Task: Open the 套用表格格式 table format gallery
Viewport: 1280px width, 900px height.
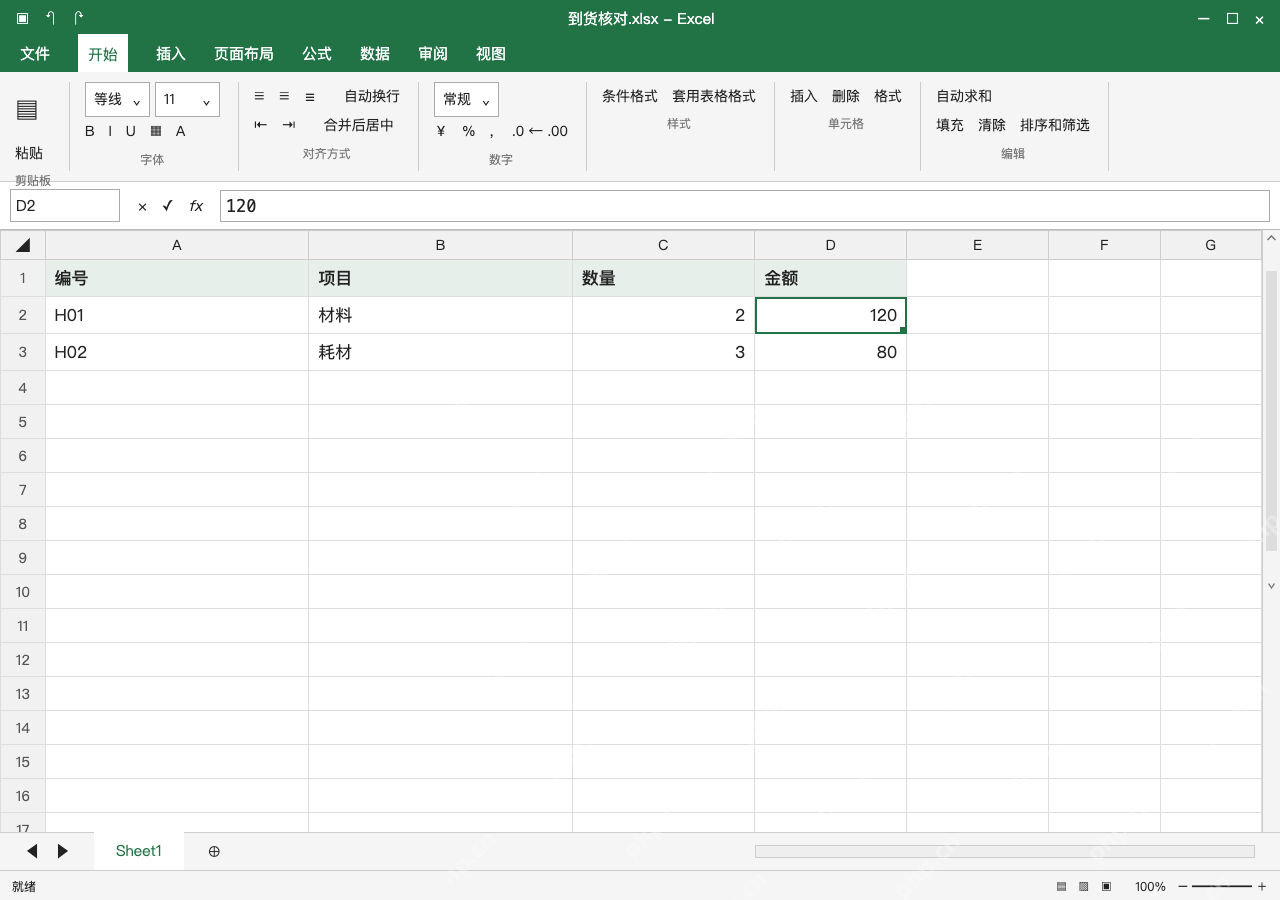Action: point(714,96)
